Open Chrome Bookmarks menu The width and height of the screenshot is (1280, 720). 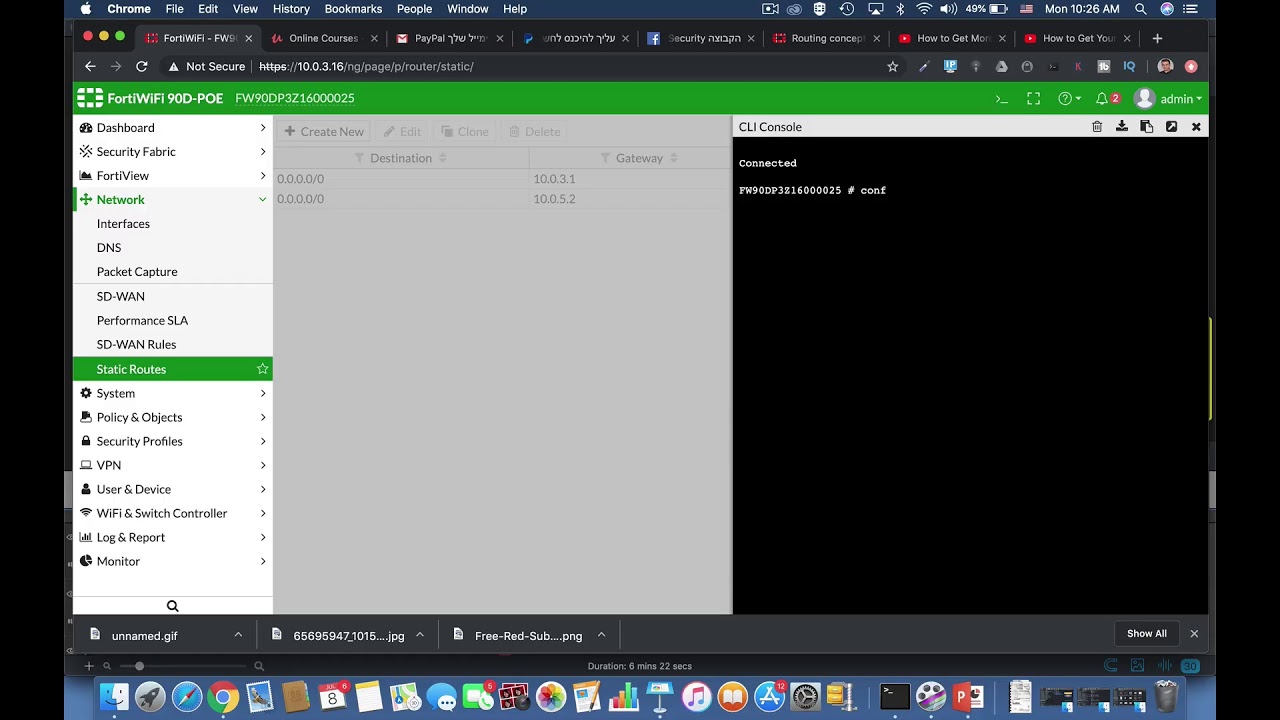click(353, 9)
